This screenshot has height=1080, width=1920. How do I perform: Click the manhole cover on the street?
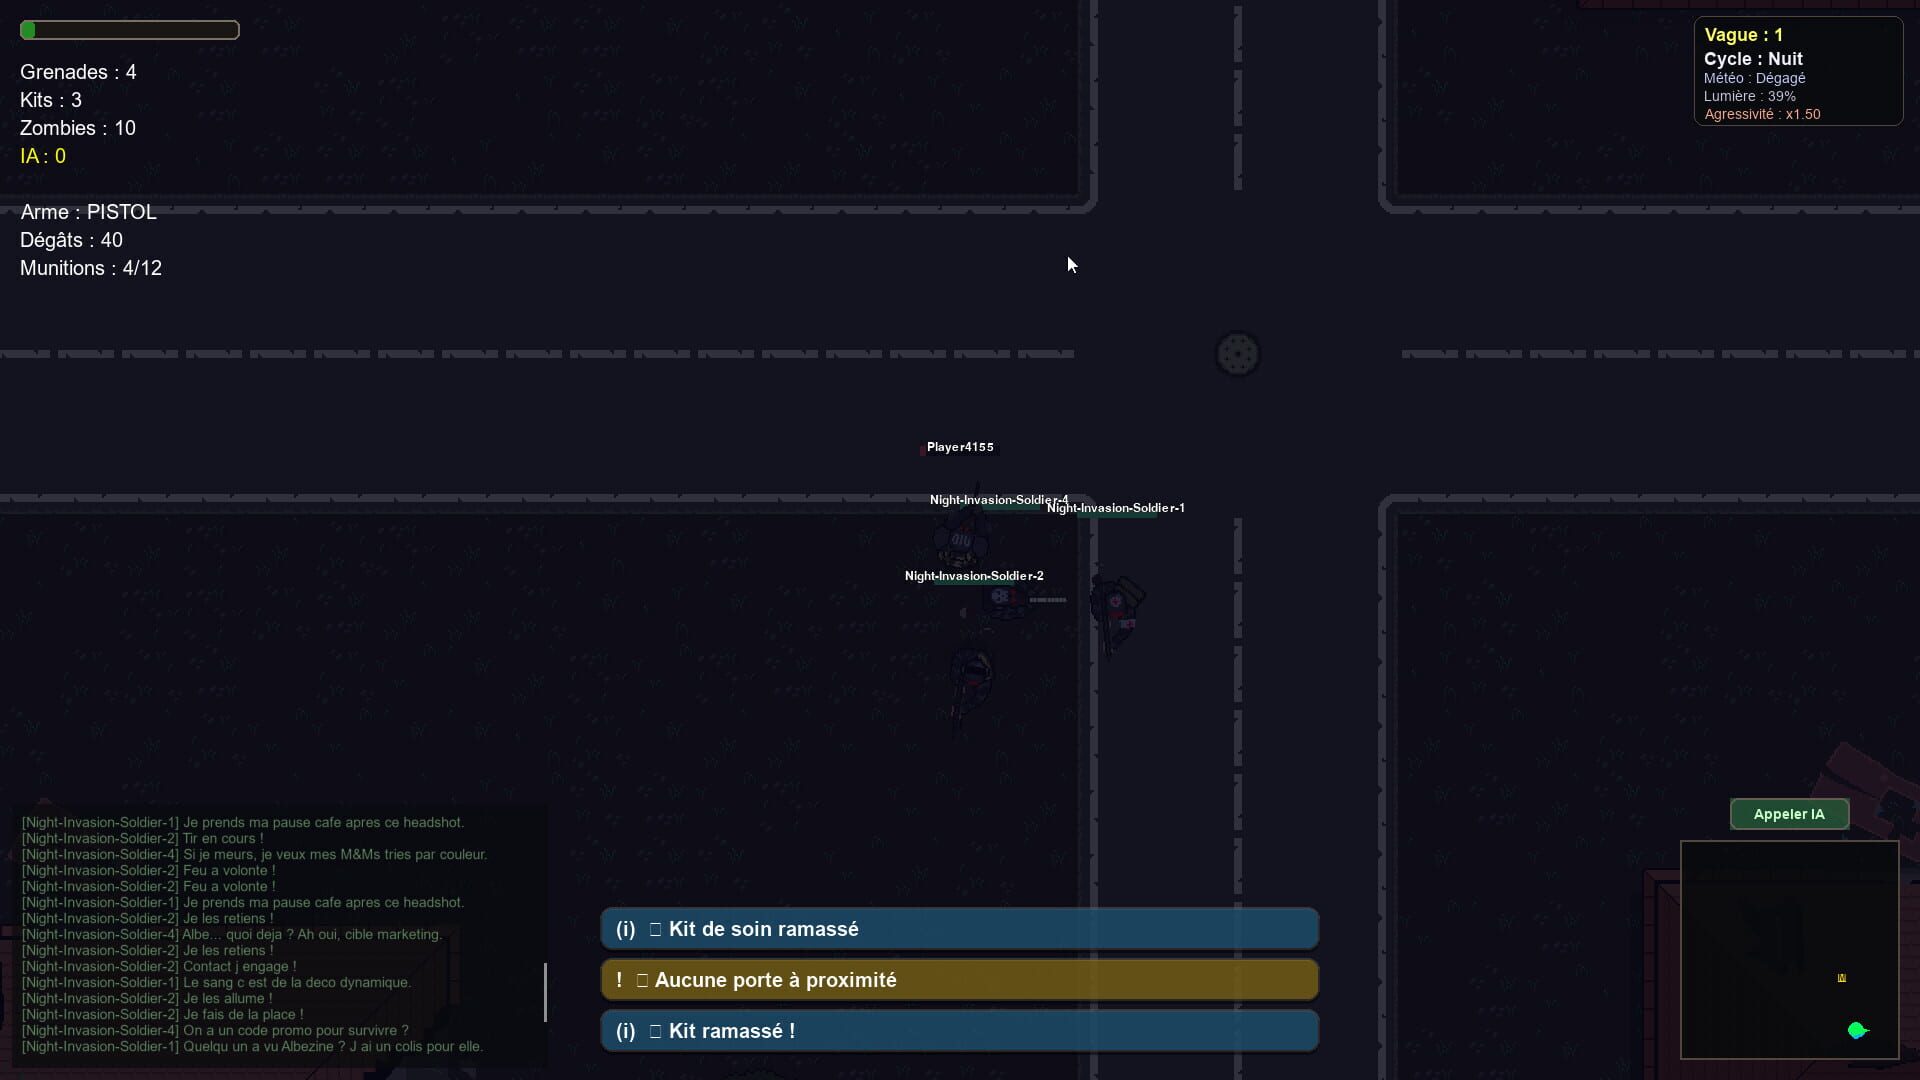[1238, 354]
